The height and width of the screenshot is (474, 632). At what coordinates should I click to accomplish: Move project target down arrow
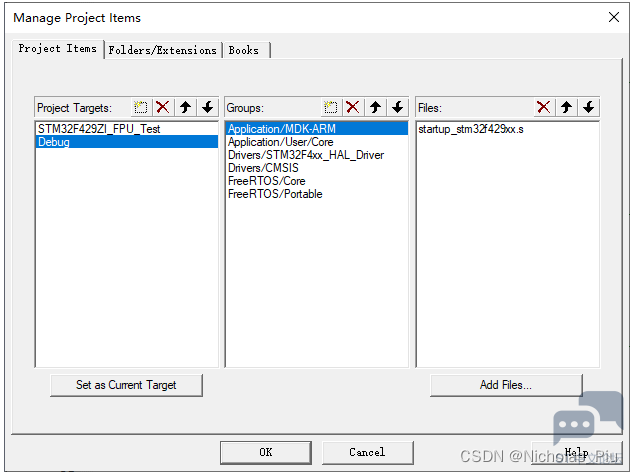tap(207, 107)
